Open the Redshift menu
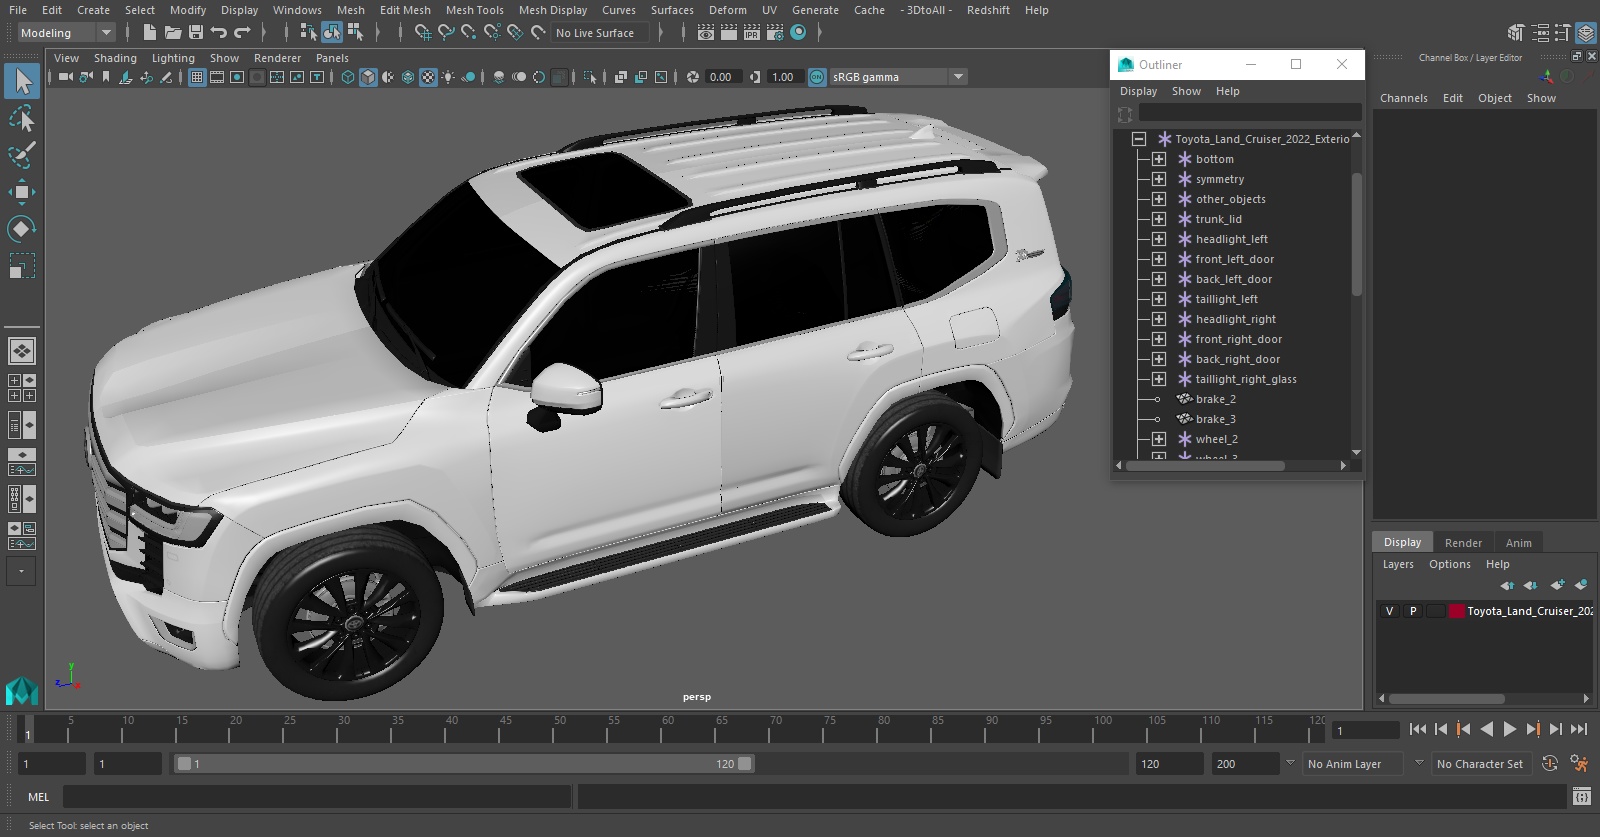Viewport: 1600px width, 837px height. click(x=988, y=10)
